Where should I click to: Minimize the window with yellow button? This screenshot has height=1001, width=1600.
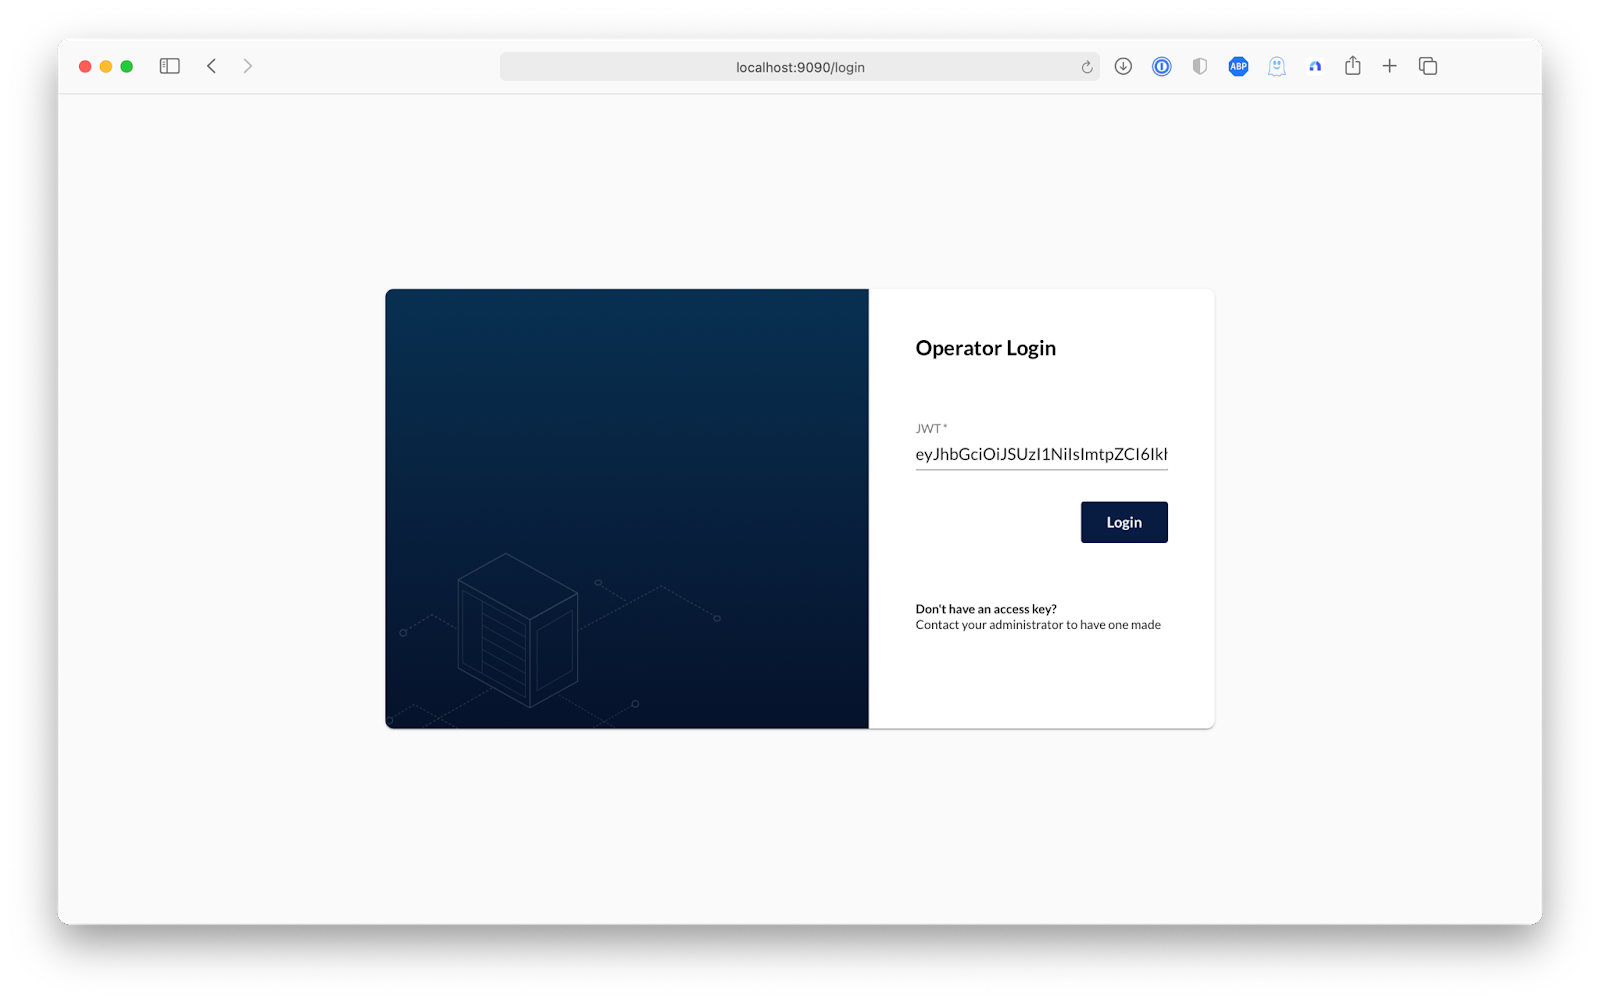click(x=106, y=66)
